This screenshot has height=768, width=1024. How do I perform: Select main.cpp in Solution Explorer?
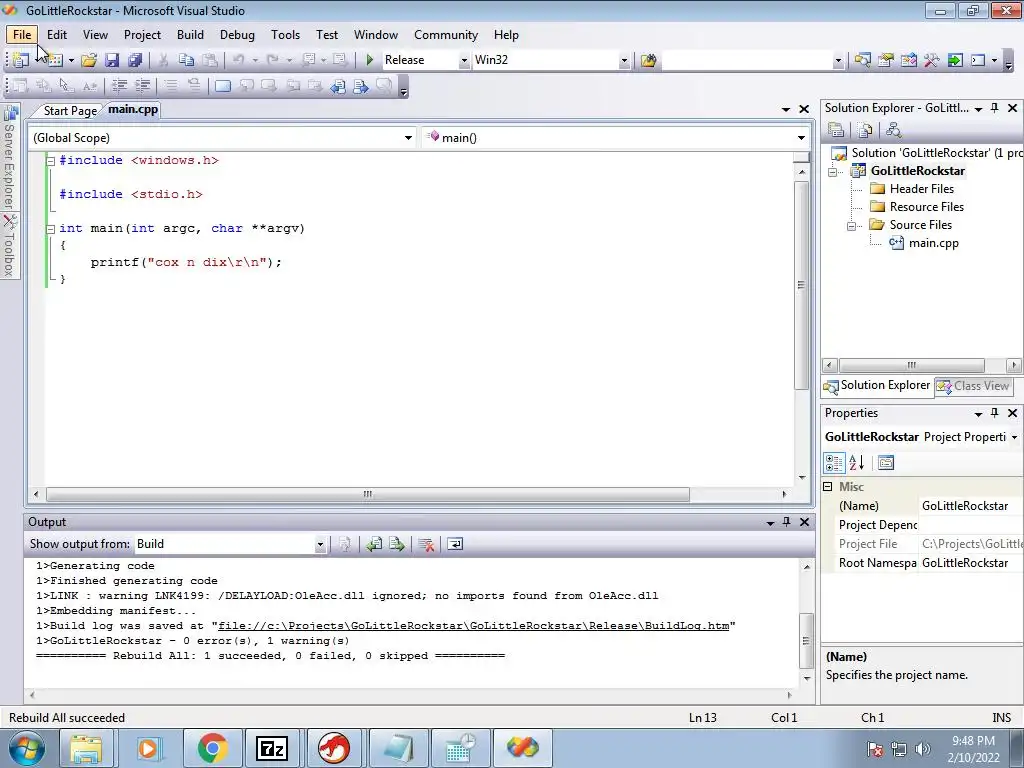click(933, 243)
